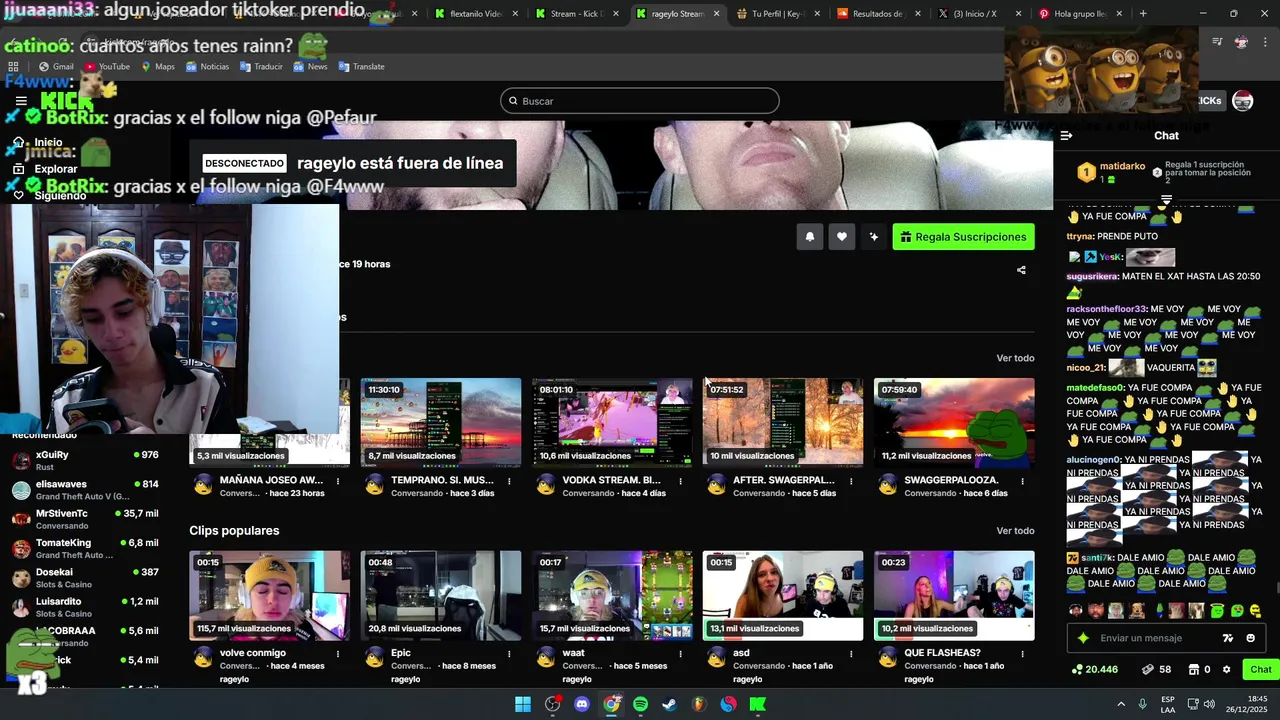Click the 20.446 channel points icon
The height and width of the screenshot is (720, 1280).
pyautogui.click(x=1076, y=670)
